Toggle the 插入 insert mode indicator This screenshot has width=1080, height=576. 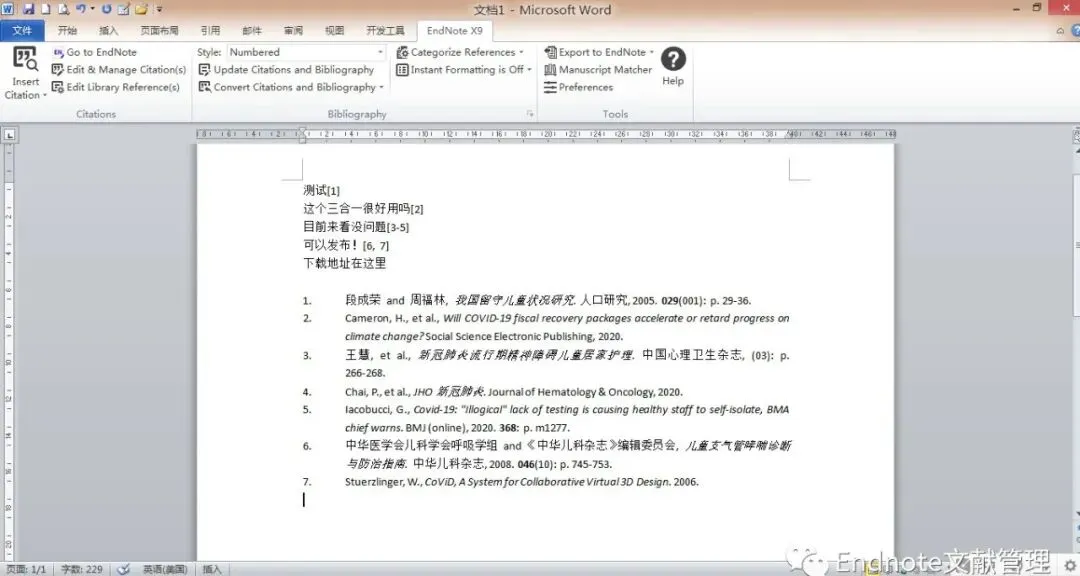click(x=212, y=569)
